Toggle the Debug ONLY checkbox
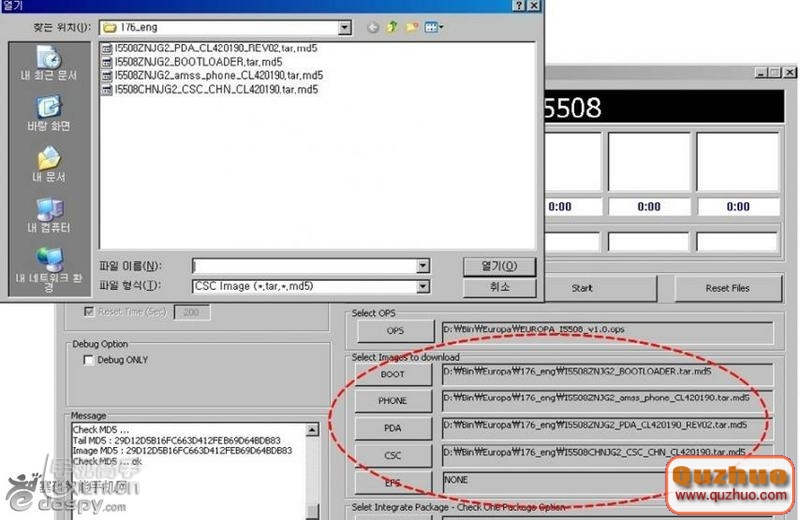Screen dimensions: 800x520 (x=89, y=360)
